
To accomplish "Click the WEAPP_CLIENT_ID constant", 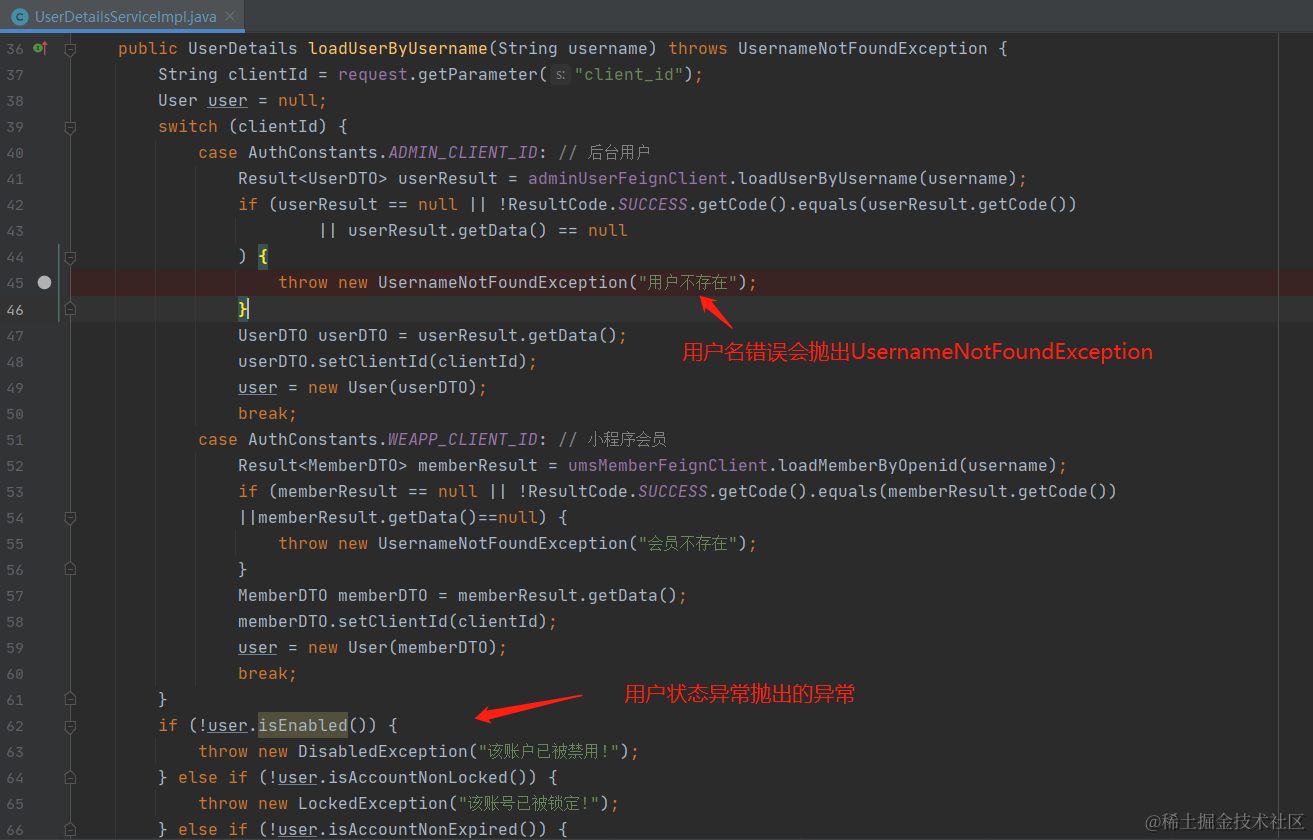I will point(463,439).
